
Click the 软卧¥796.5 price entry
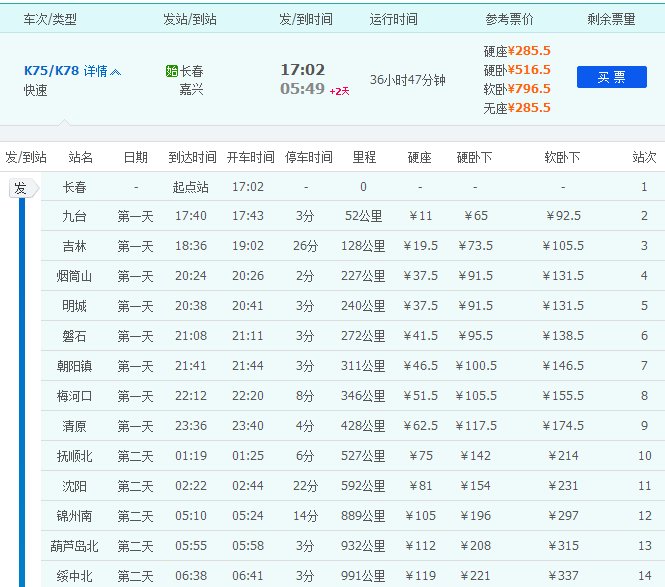pos(517,89)
